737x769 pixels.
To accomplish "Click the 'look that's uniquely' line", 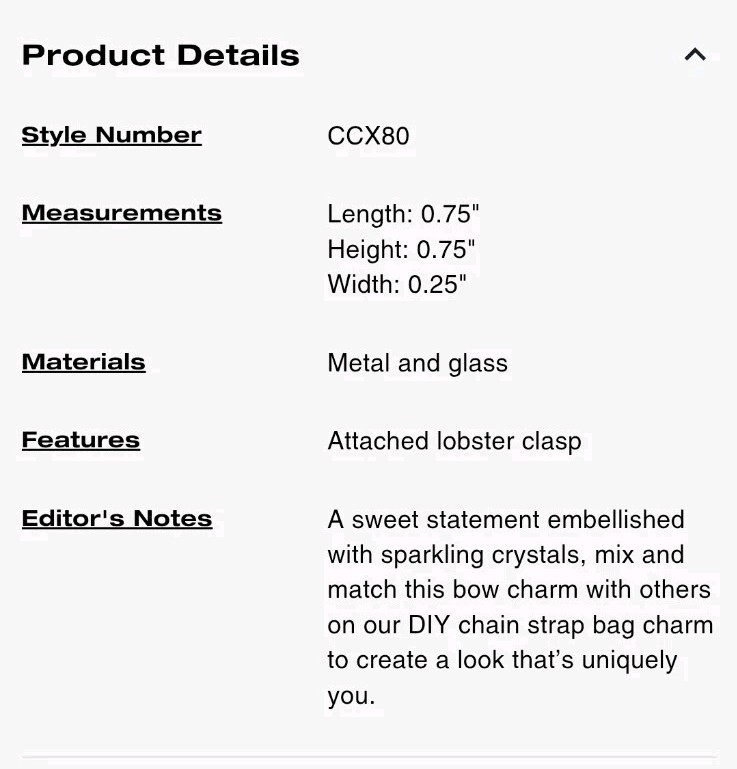I will click(x=502, y=660).
